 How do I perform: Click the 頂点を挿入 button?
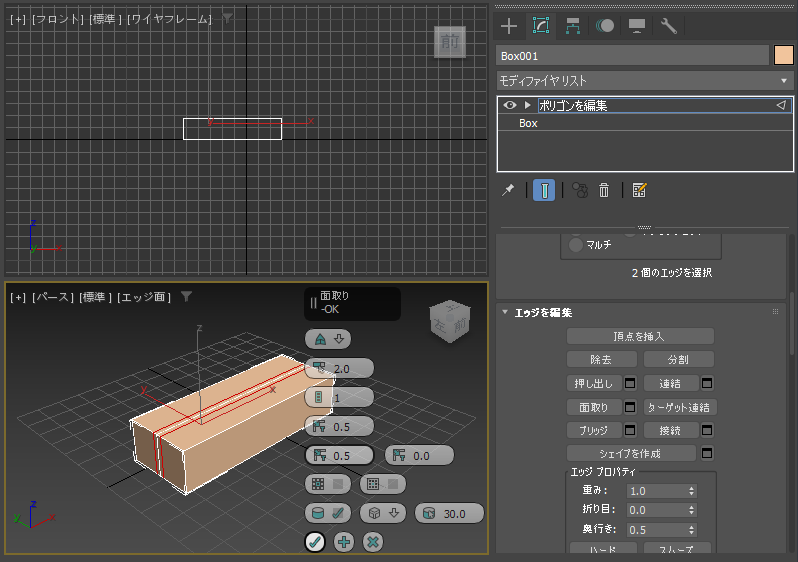pyautogui.click(x=640, y=336)
